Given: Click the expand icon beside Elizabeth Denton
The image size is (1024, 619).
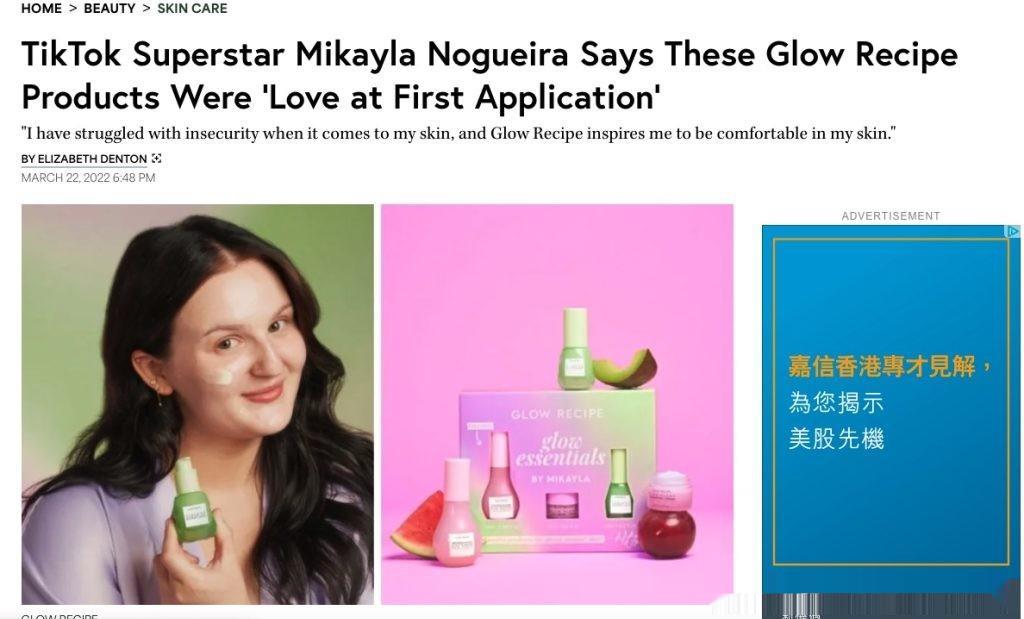Looking at the screenshot, I should pos(156,159).
